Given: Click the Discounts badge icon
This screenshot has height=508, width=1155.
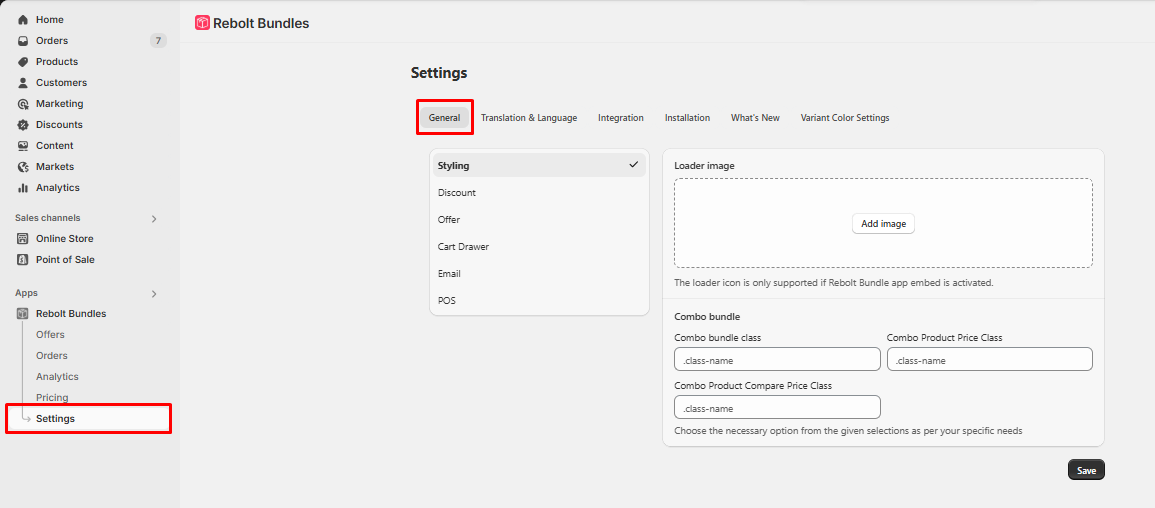Looking at the screenshot, I should point(23,124).
